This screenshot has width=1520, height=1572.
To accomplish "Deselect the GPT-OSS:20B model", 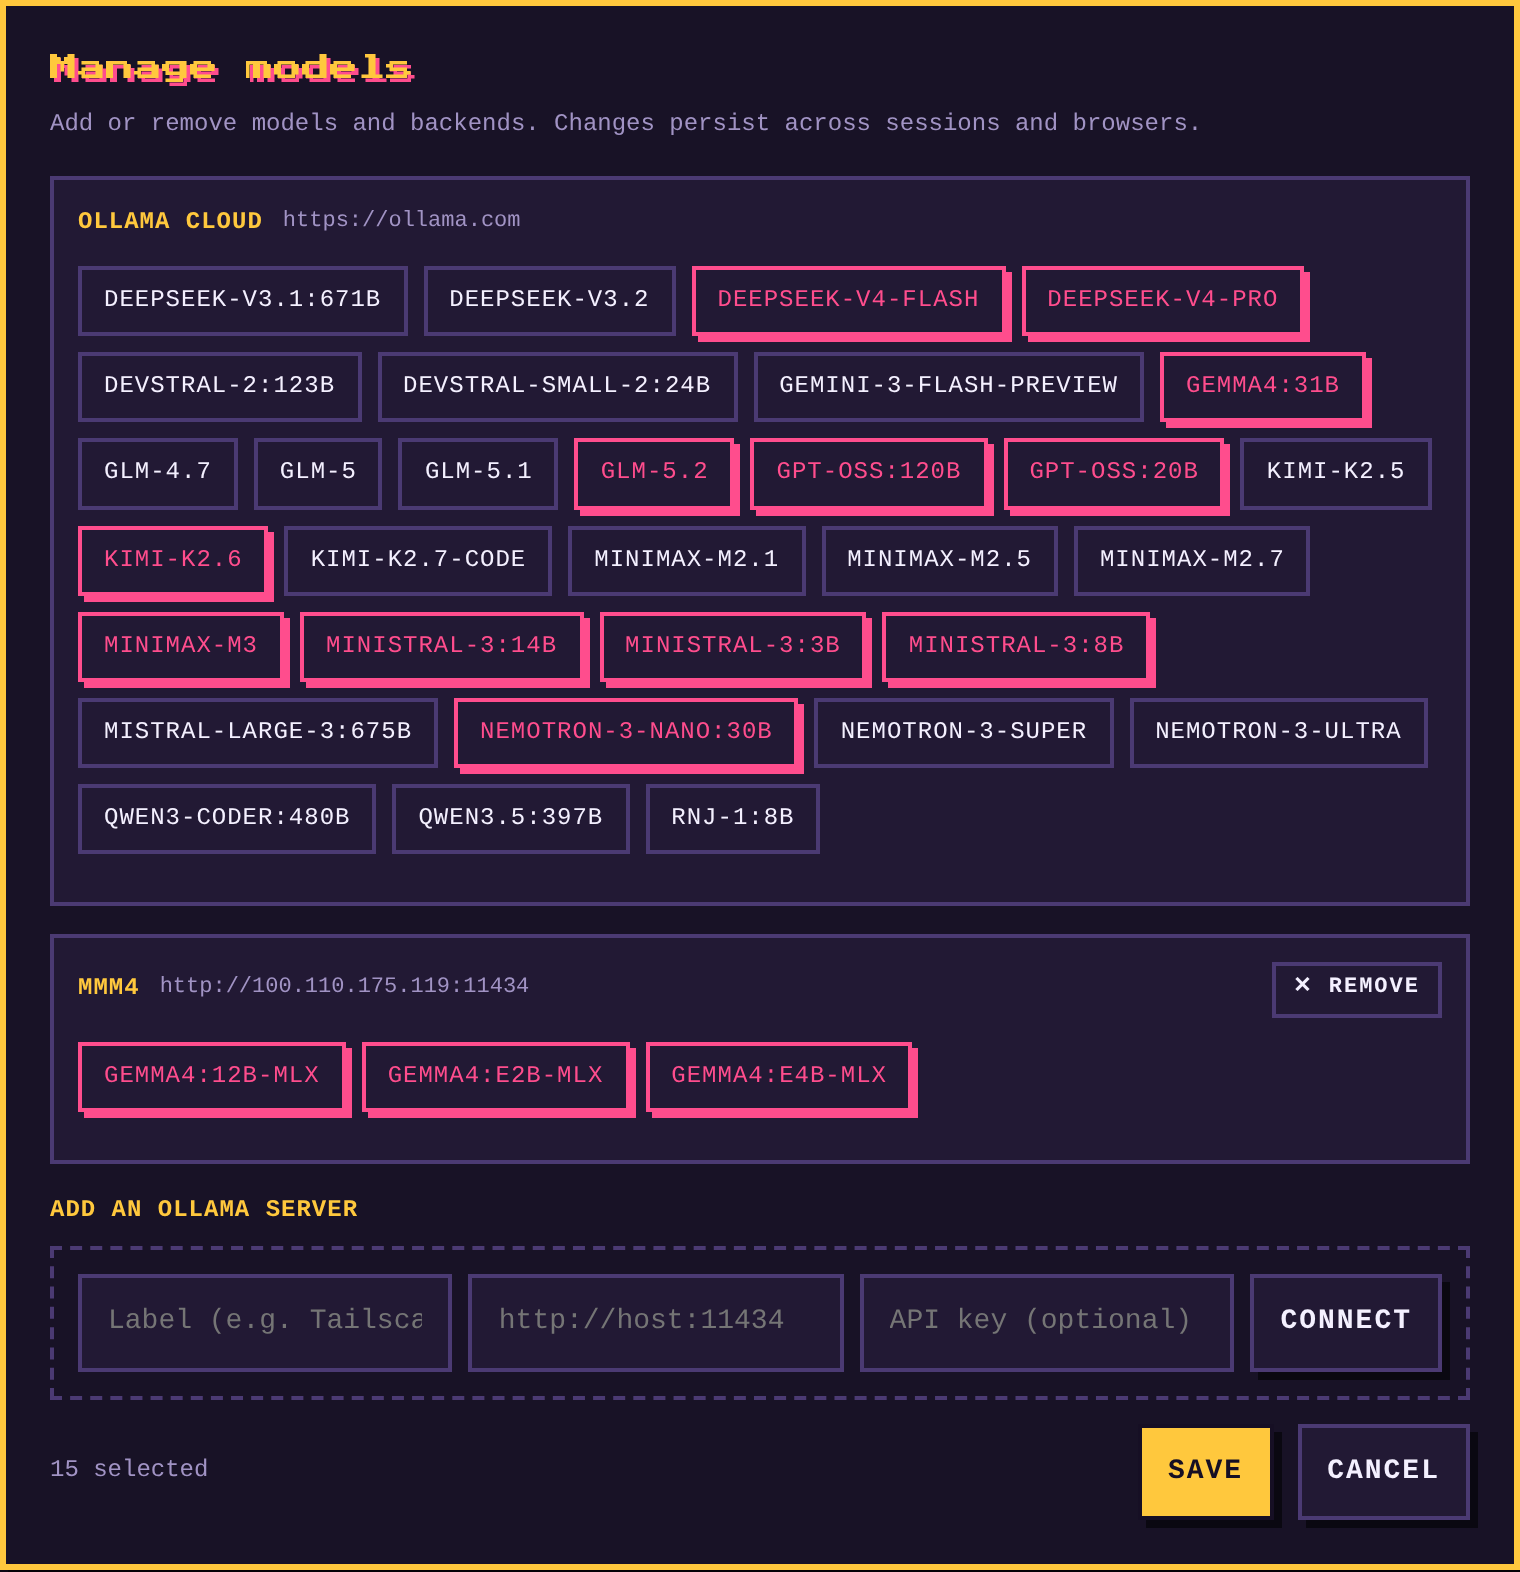I will (1114, 472).
